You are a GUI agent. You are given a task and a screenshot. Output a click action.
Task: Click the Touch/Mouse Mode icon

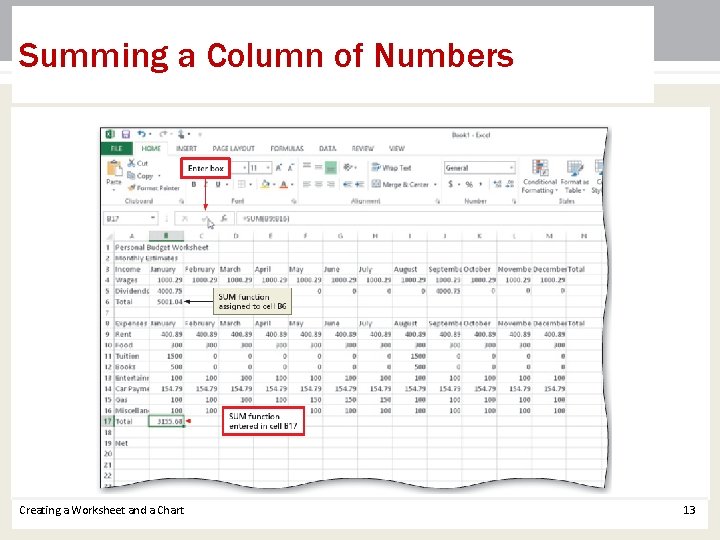181,134
